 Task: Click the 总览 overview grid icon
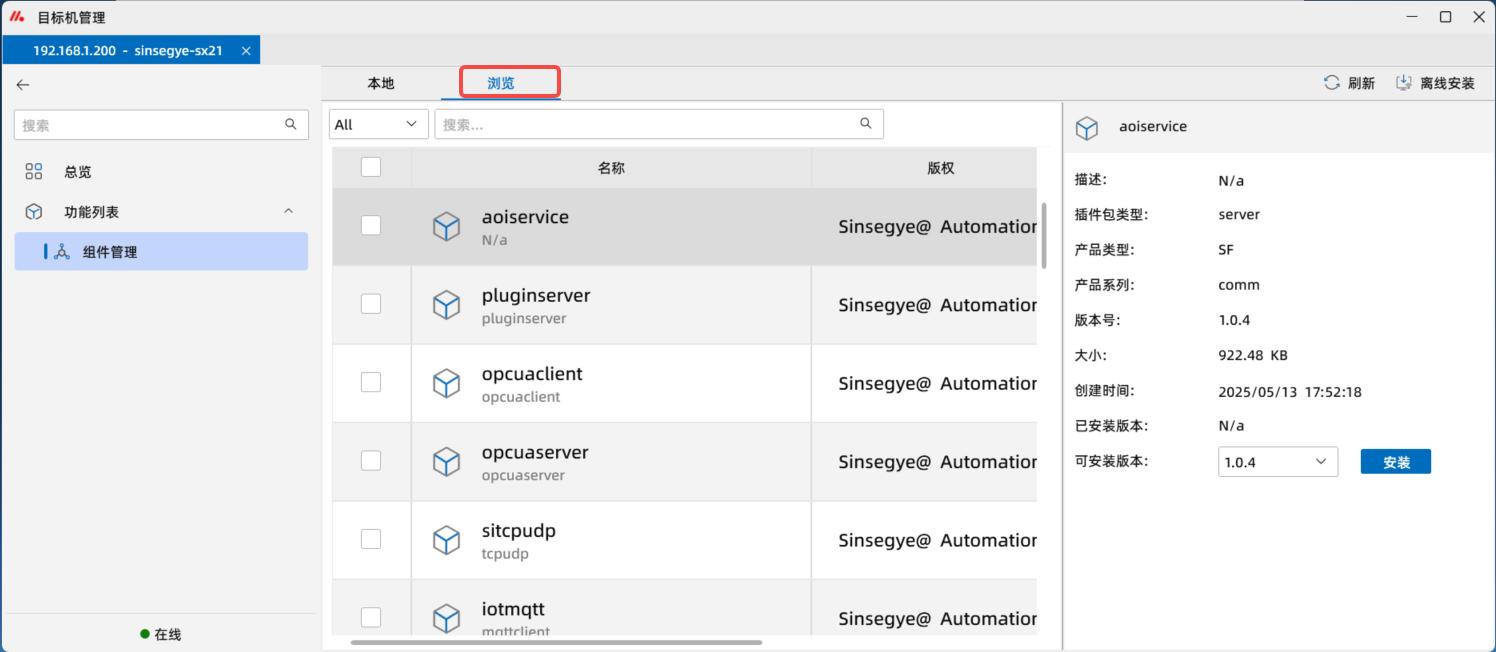click(34, 172)
